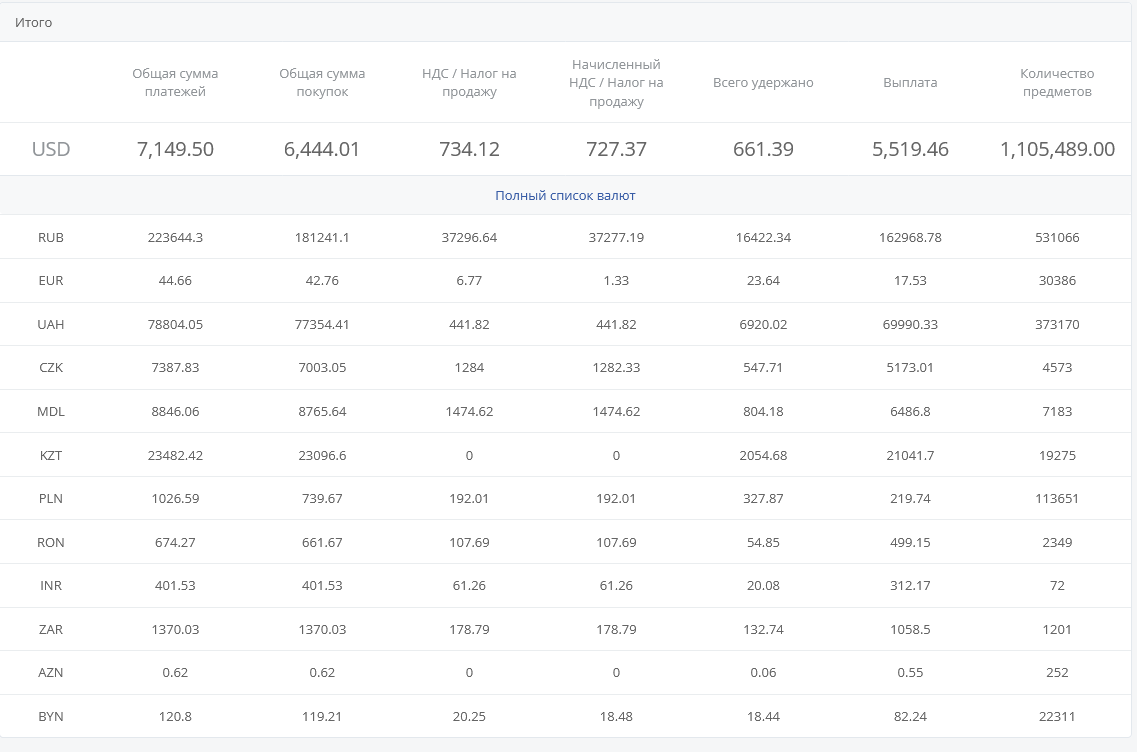Click the "Общая сумма платежей" column header
The width and height of the screenshot is (1137, 752).
click(x=175, y=83)
